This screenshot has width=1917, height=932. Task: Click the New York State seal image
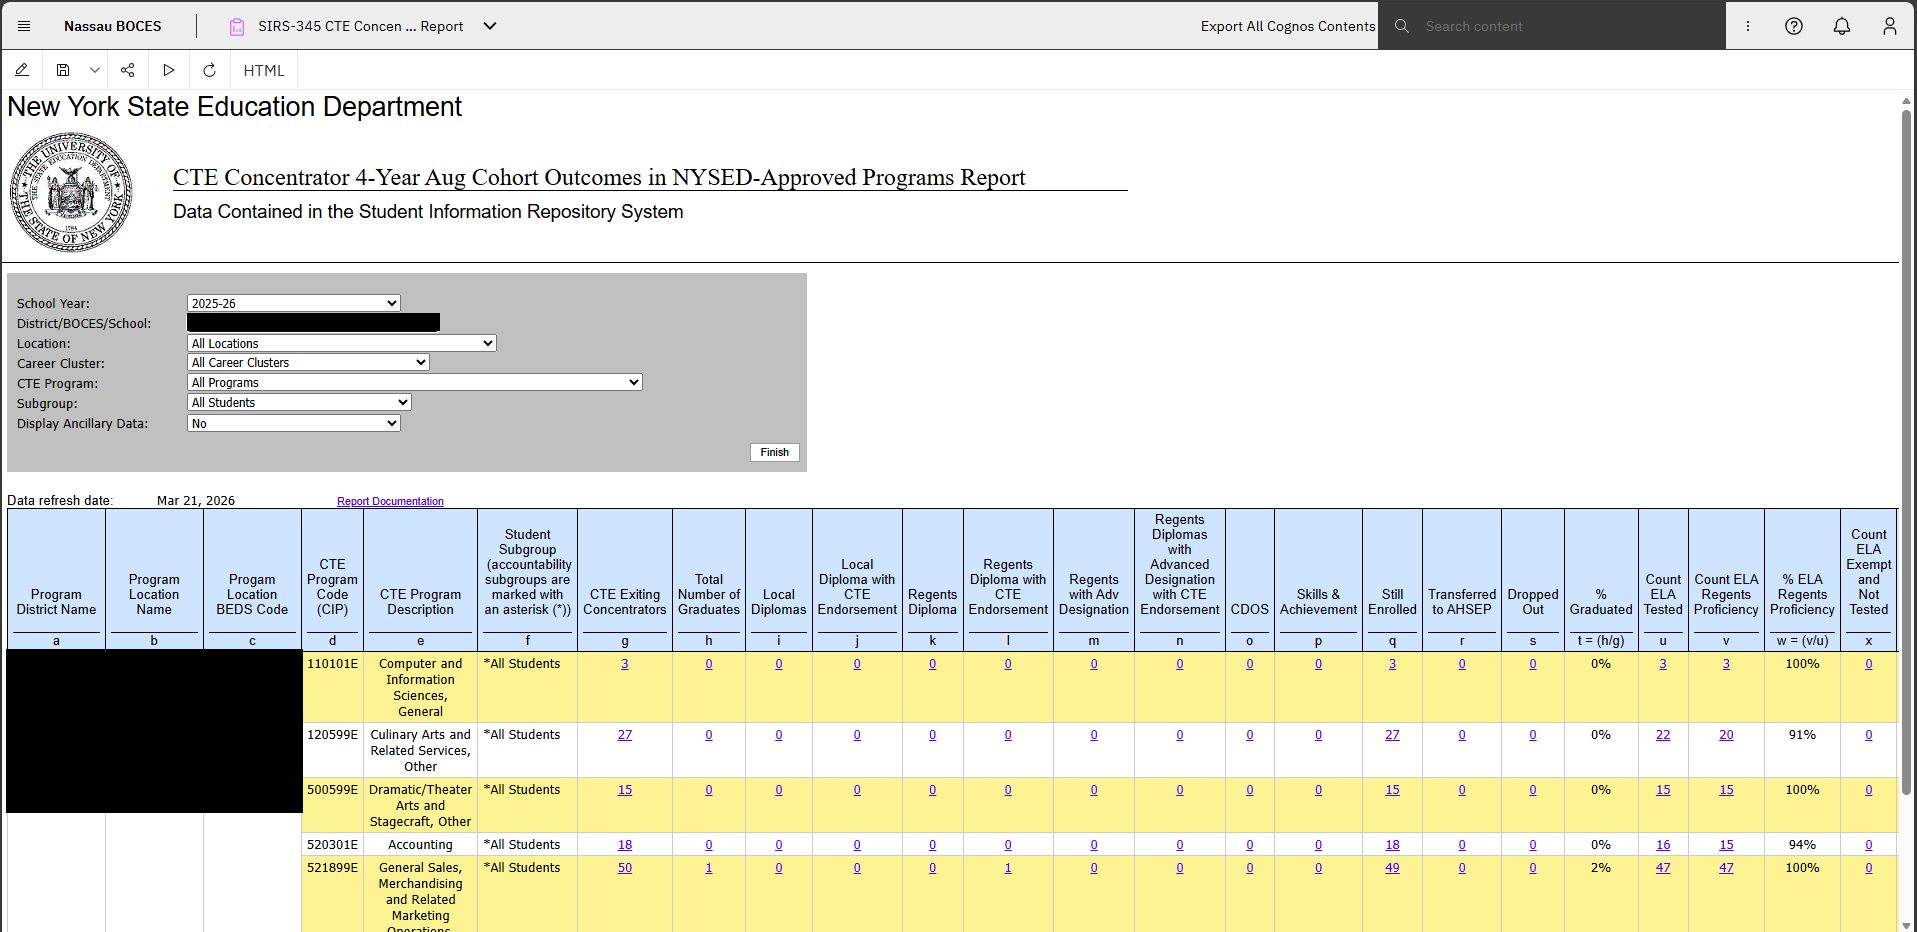tap(71, 192)
